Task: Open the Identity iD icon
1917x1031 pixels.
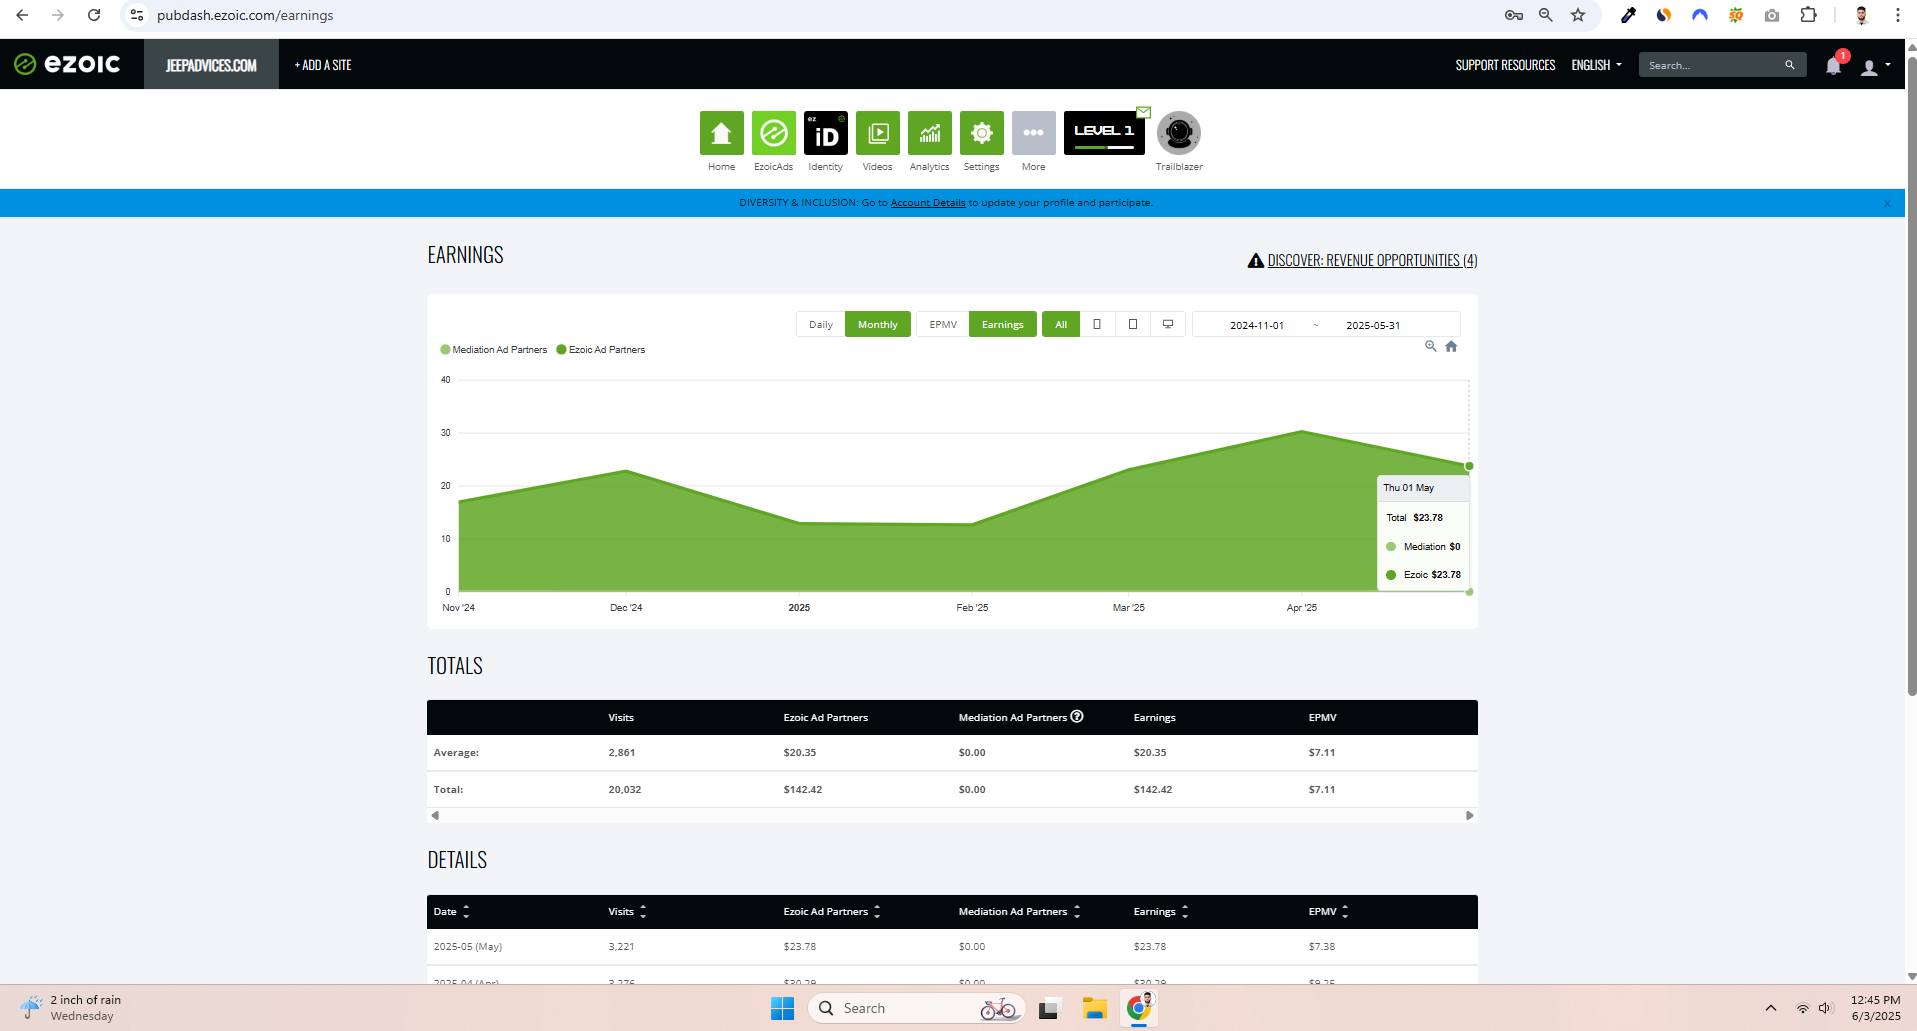Action: [825, 133]
